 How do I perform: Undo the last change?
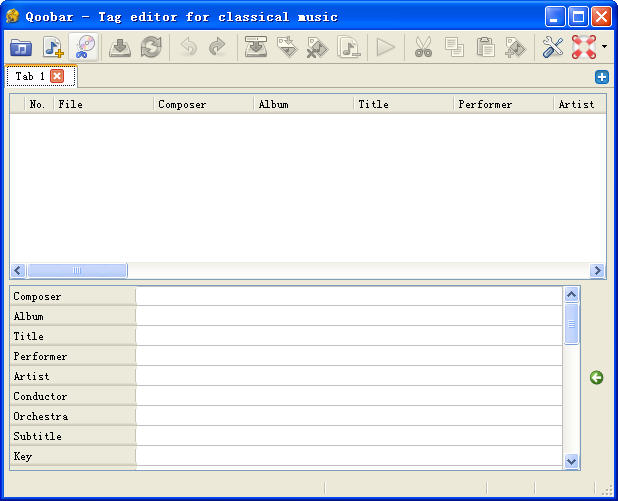pos(188,47)
